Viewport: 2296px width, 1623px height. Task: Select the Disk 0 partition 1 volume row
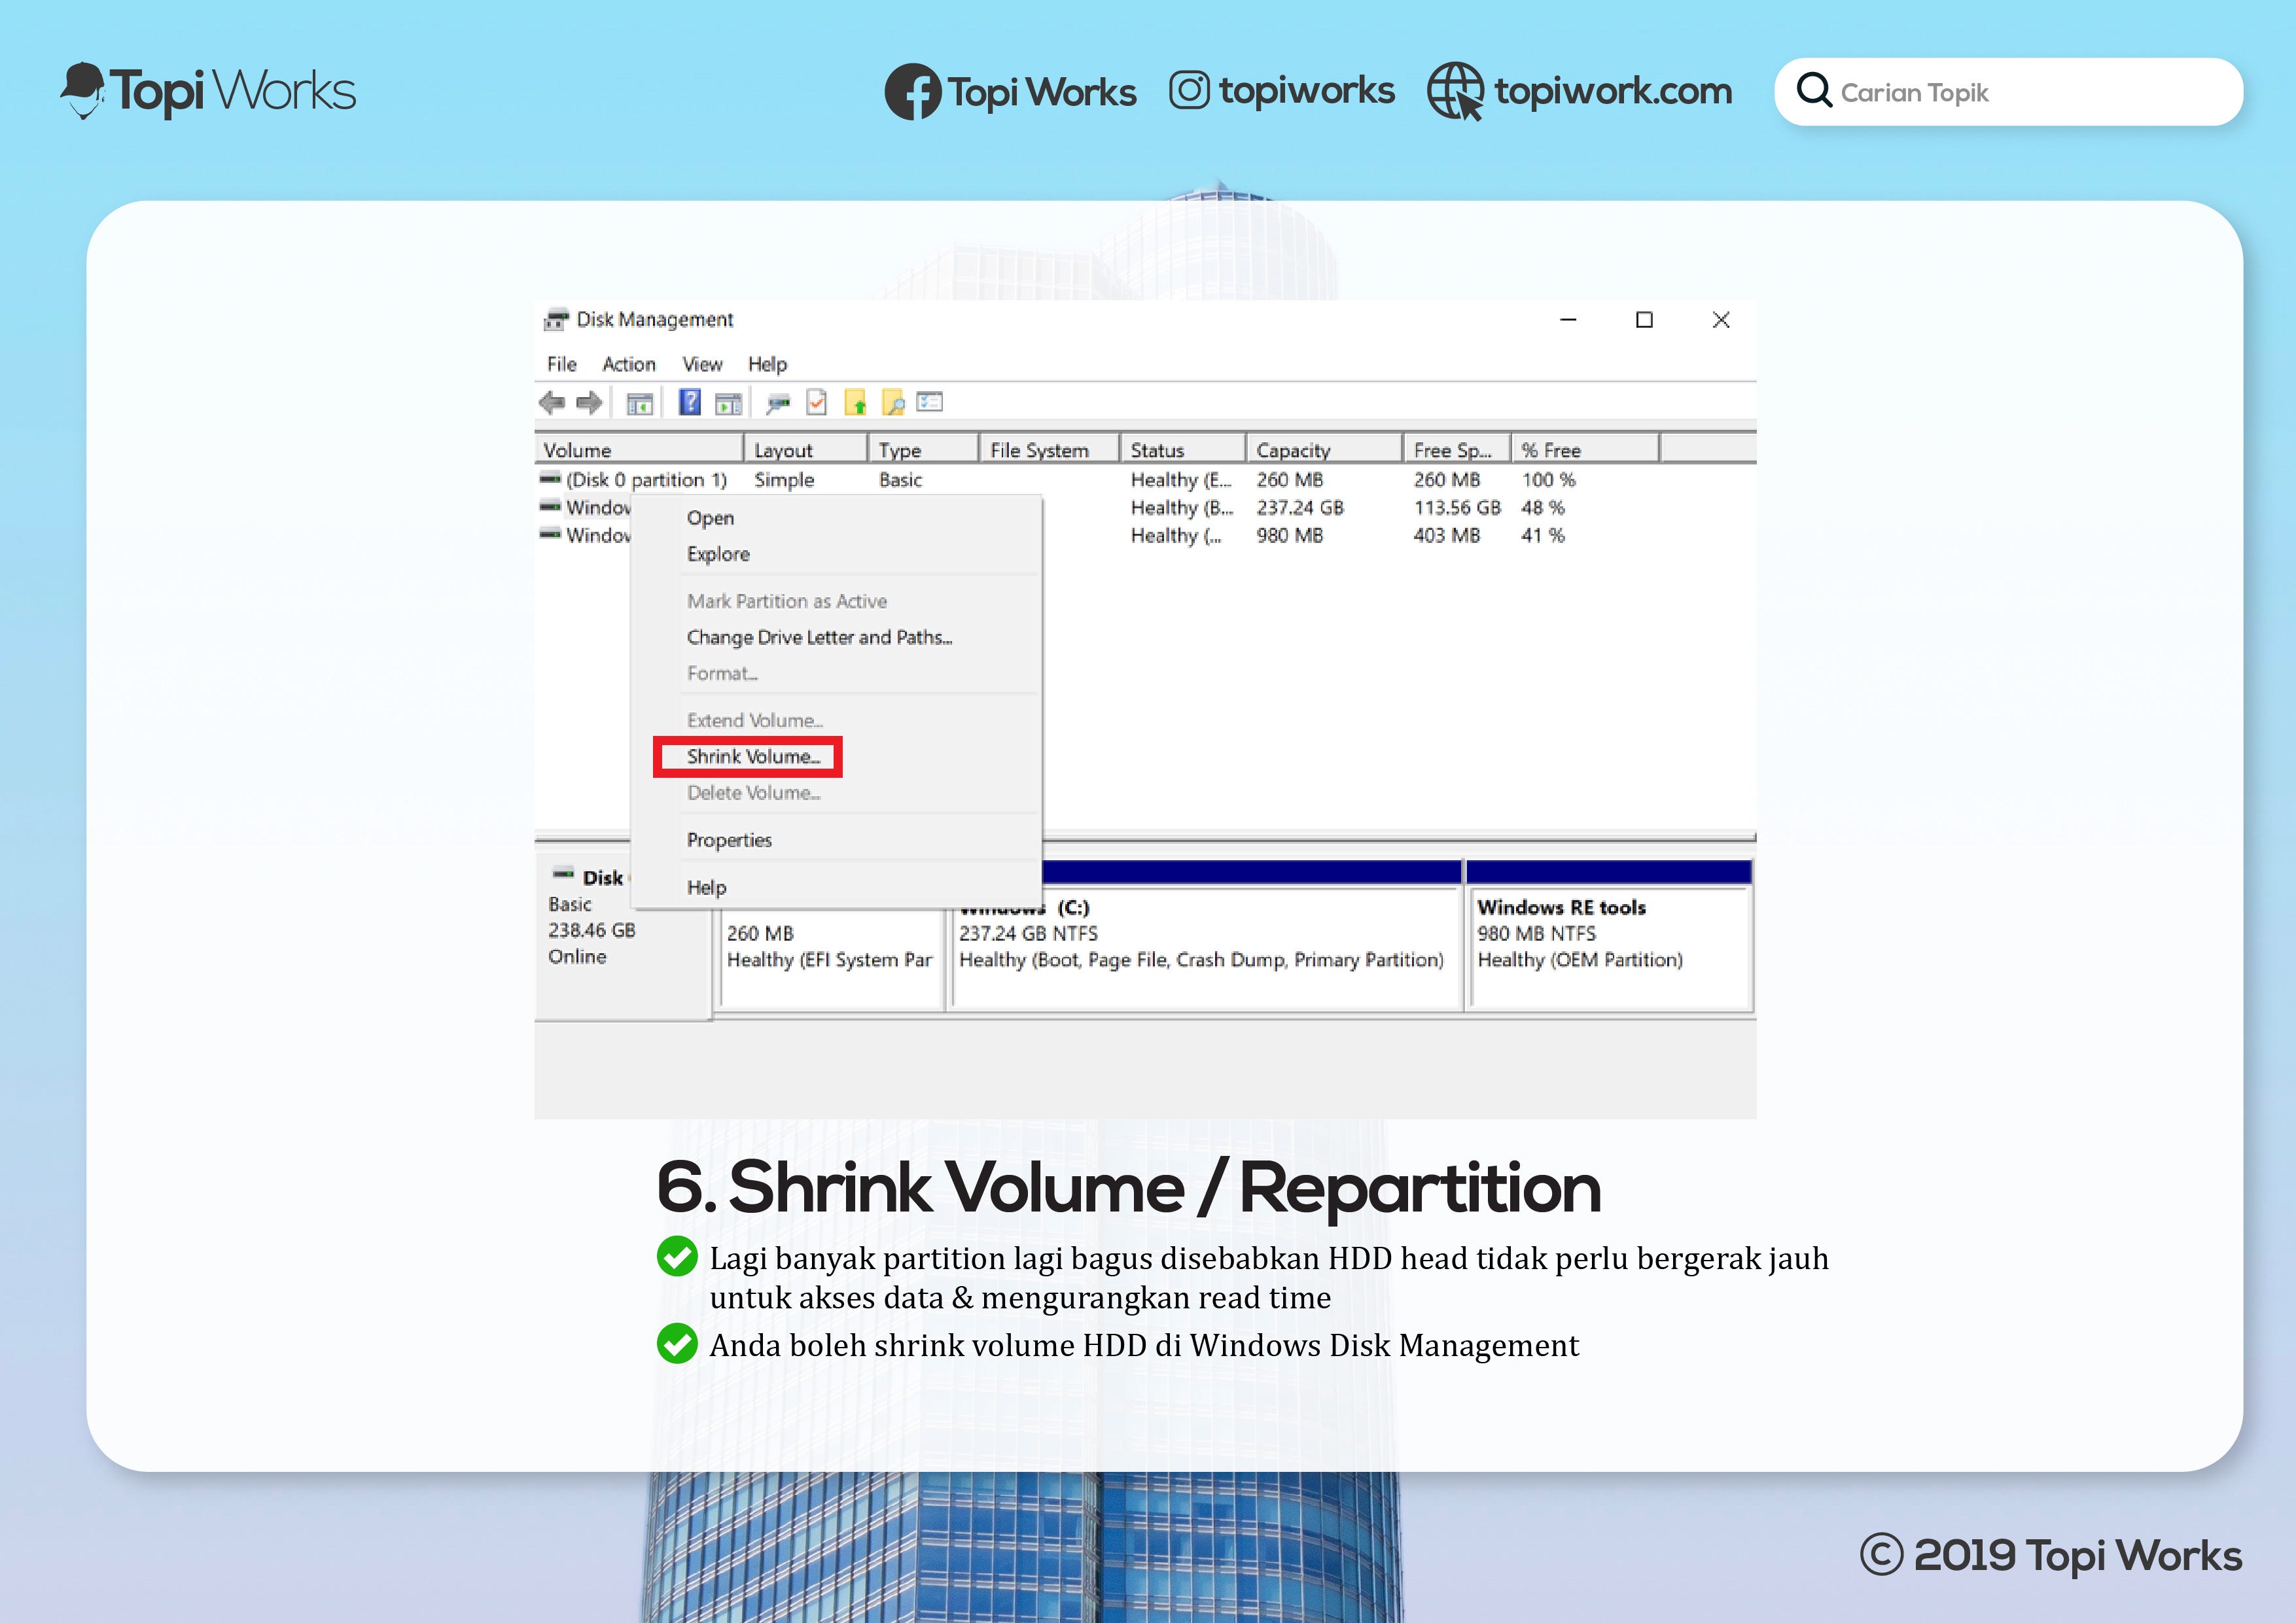(x=645, y=480)
